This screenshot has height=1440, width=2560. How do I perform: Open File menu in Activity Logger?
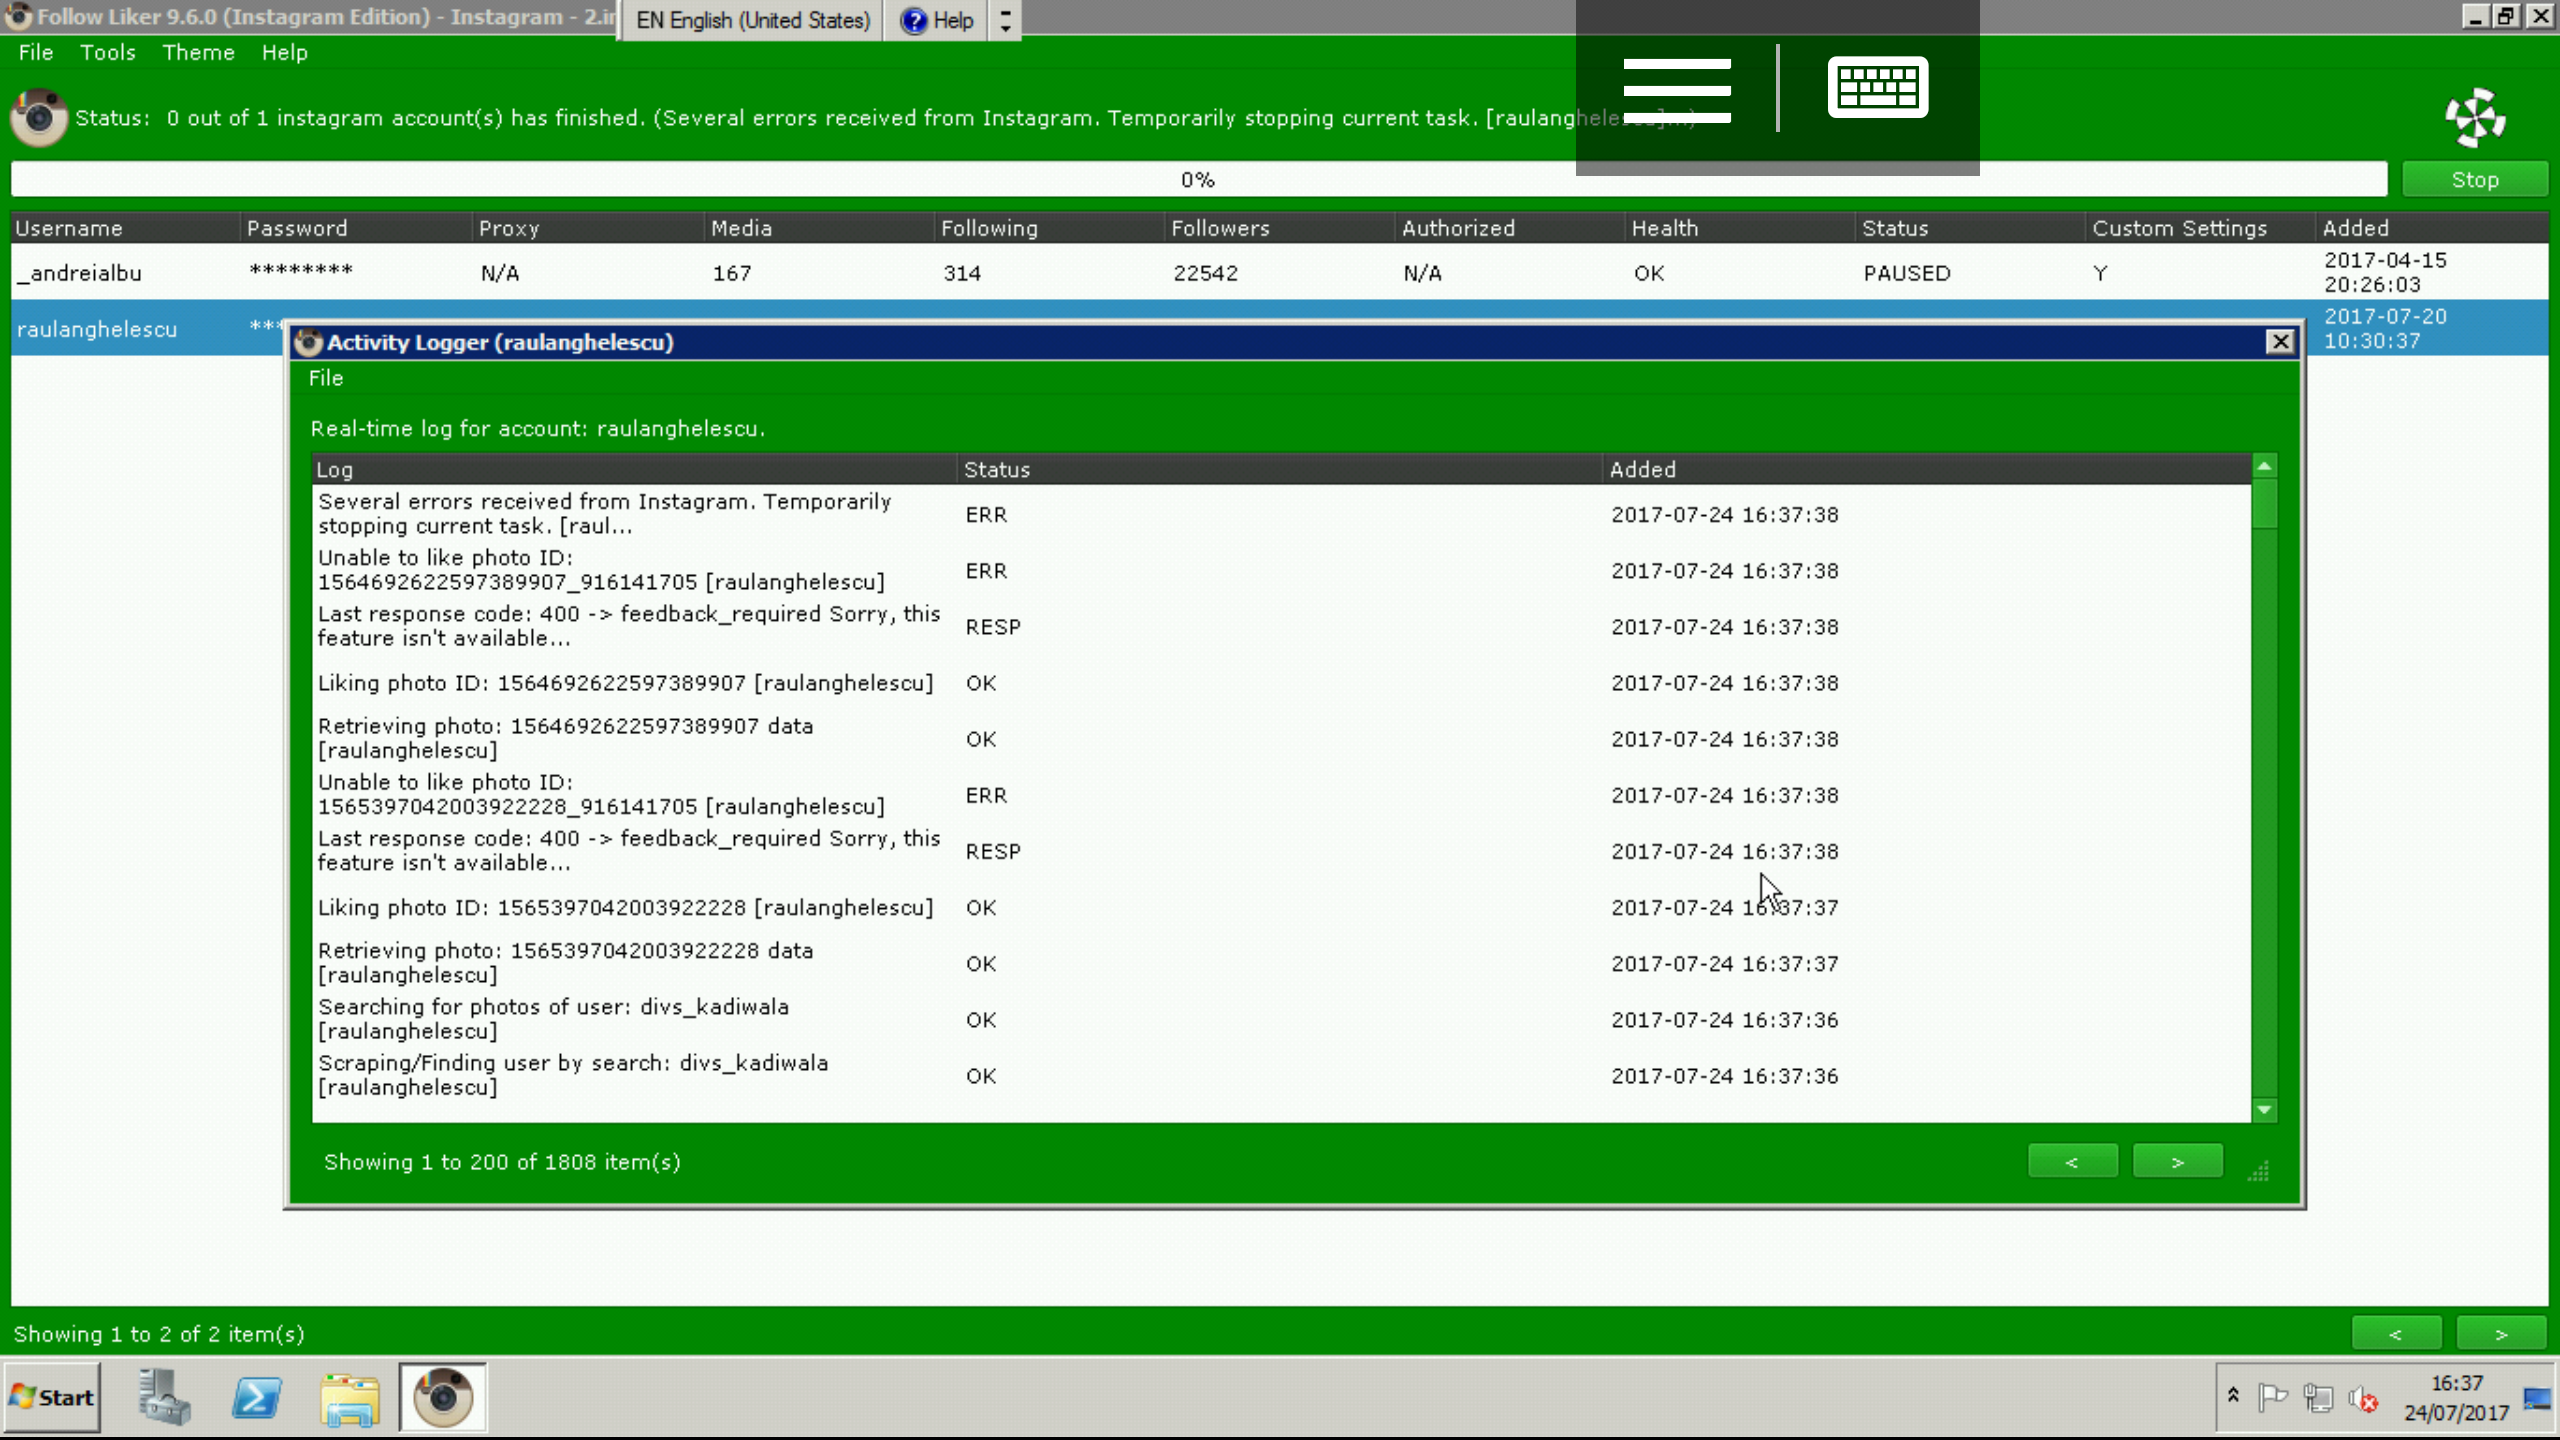tap(326, 378)
